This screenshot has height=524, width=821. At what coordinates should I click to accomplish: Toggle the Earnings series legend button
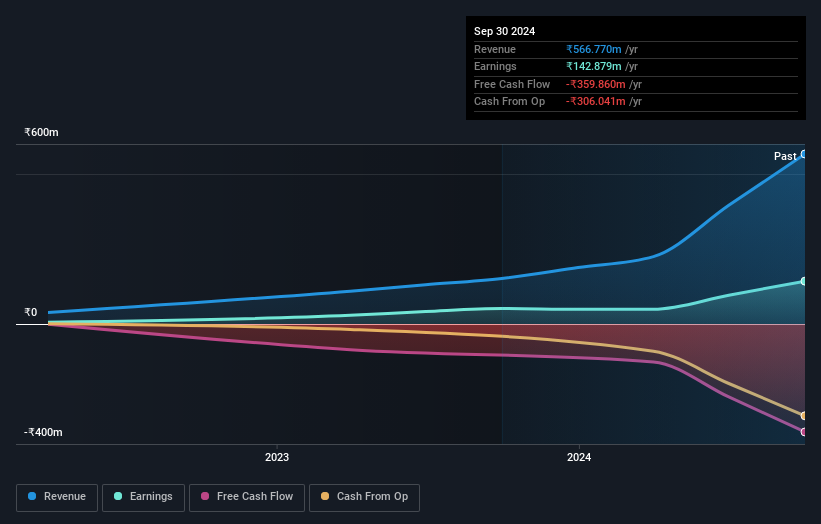tap(143, 497)
